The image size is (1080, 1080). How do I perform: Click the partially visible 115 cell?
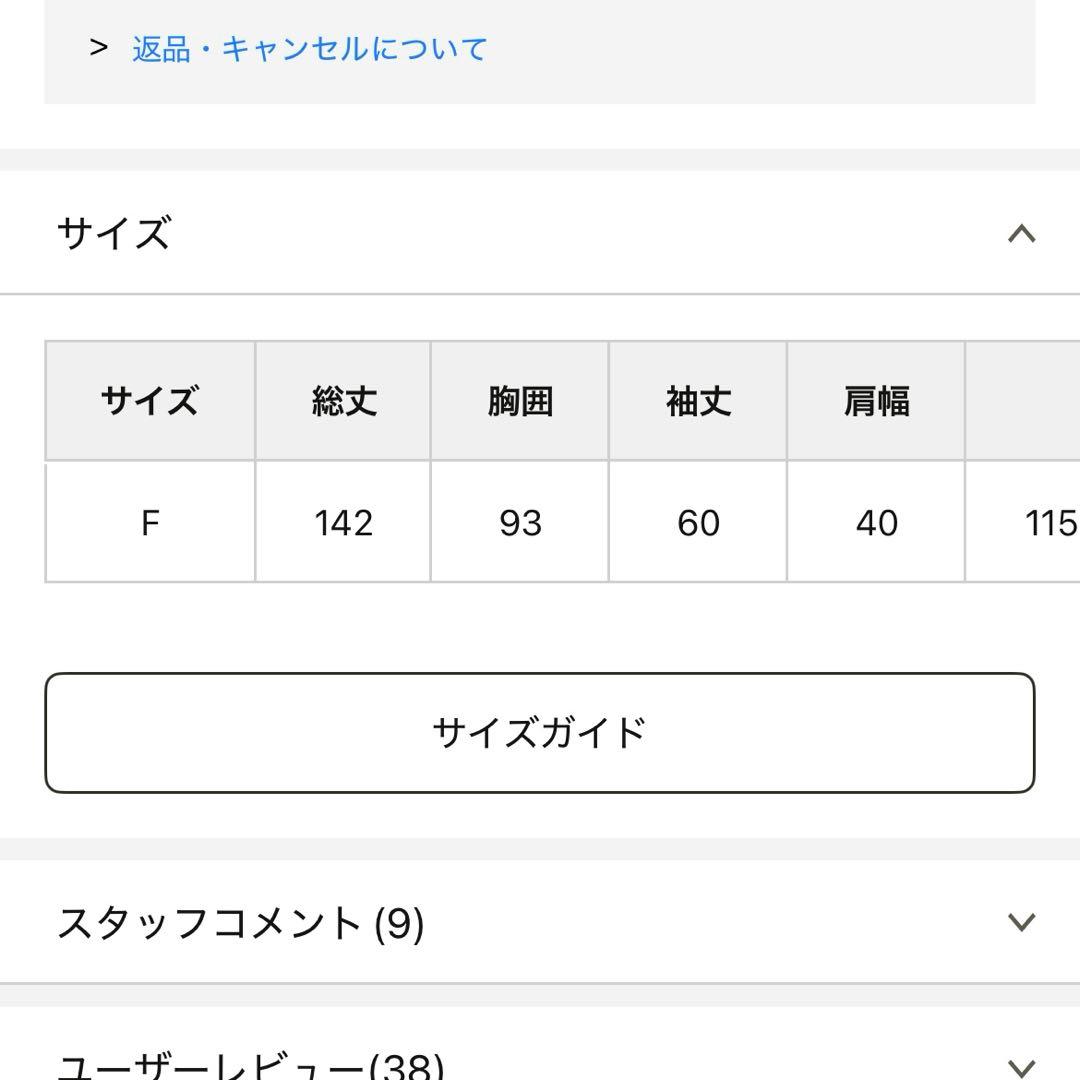(1049, 522)
